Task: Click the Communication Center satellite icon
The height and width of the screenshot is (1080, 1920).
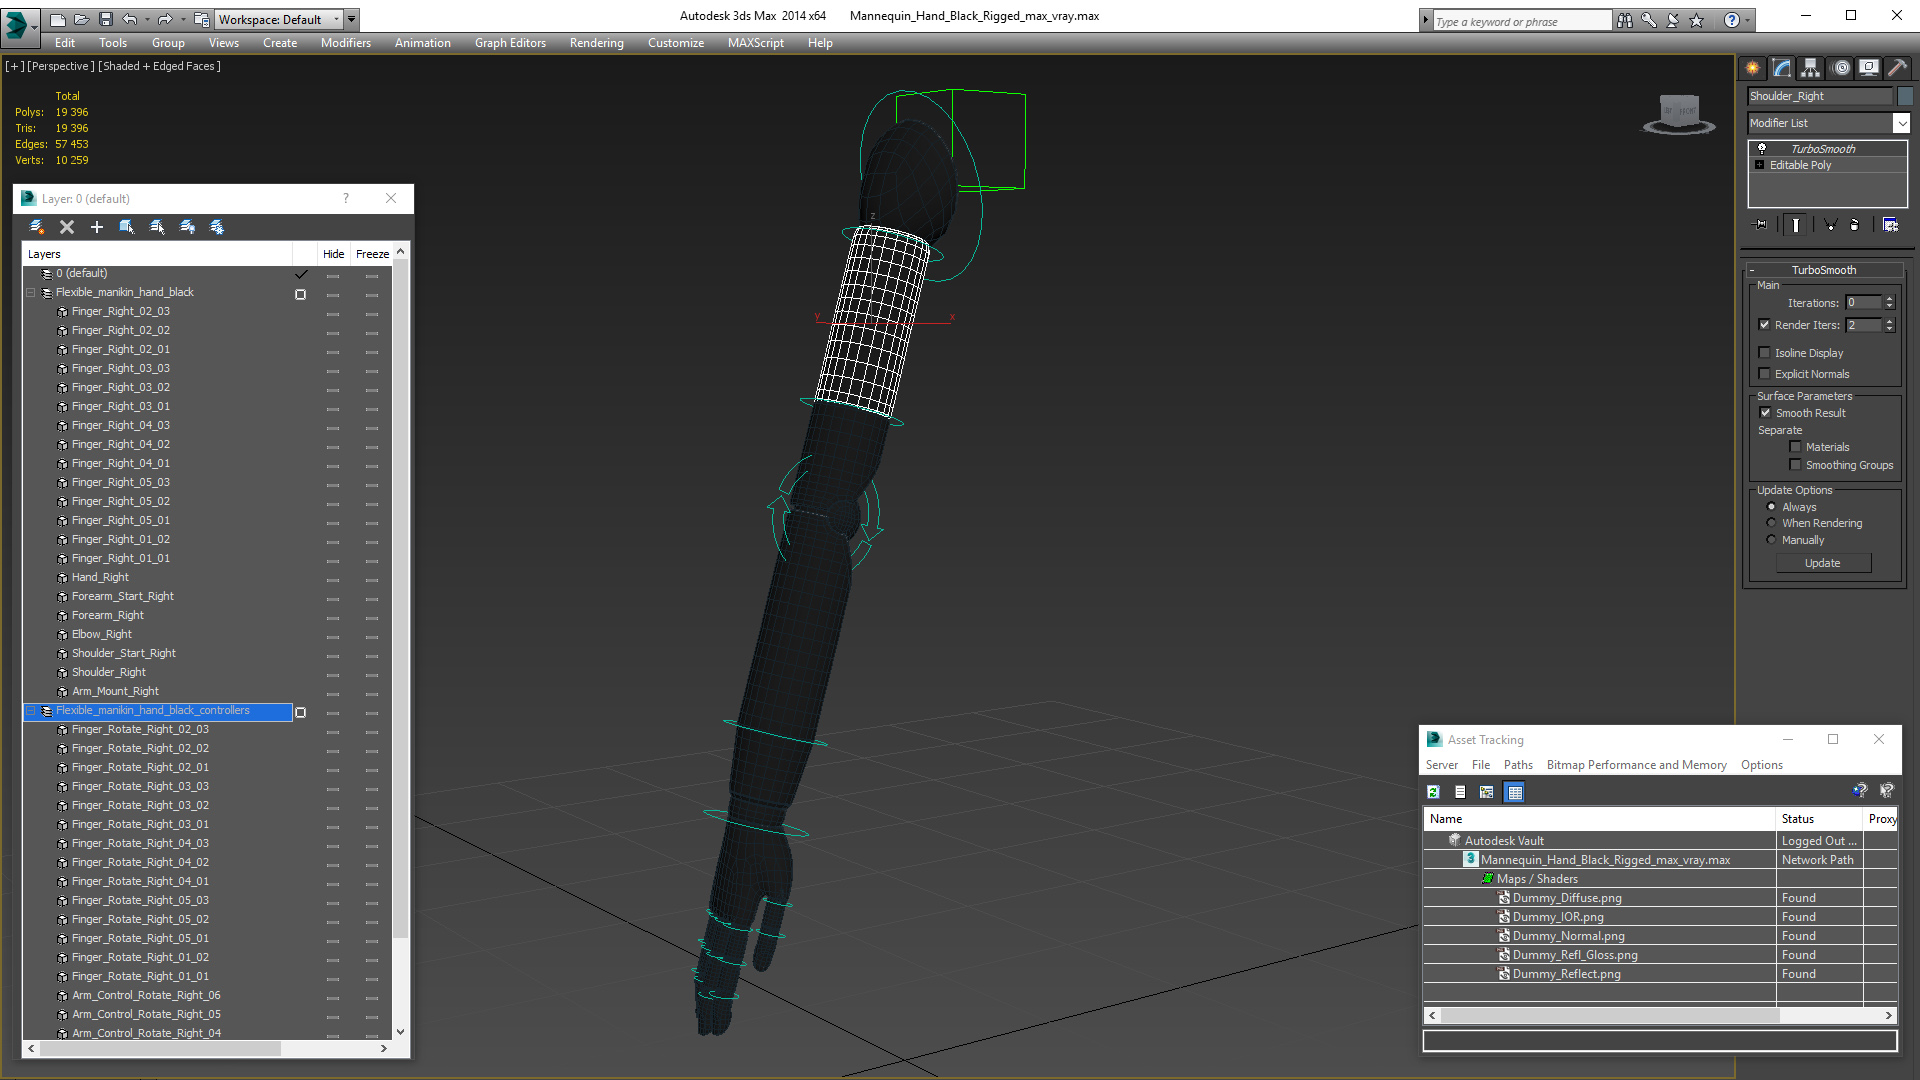Action: point(1673,20)
